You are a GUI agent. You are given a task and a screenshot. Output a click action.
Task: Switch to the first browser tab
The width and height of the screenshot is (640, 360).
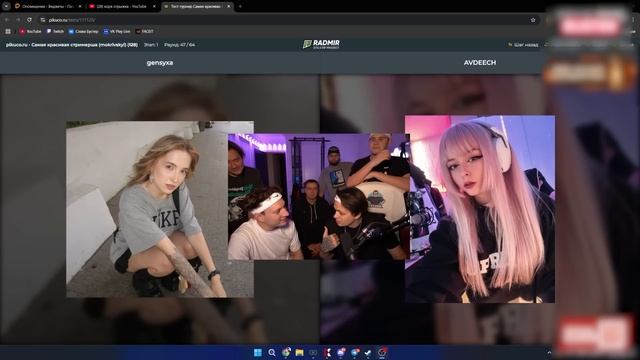pos(48,7)
